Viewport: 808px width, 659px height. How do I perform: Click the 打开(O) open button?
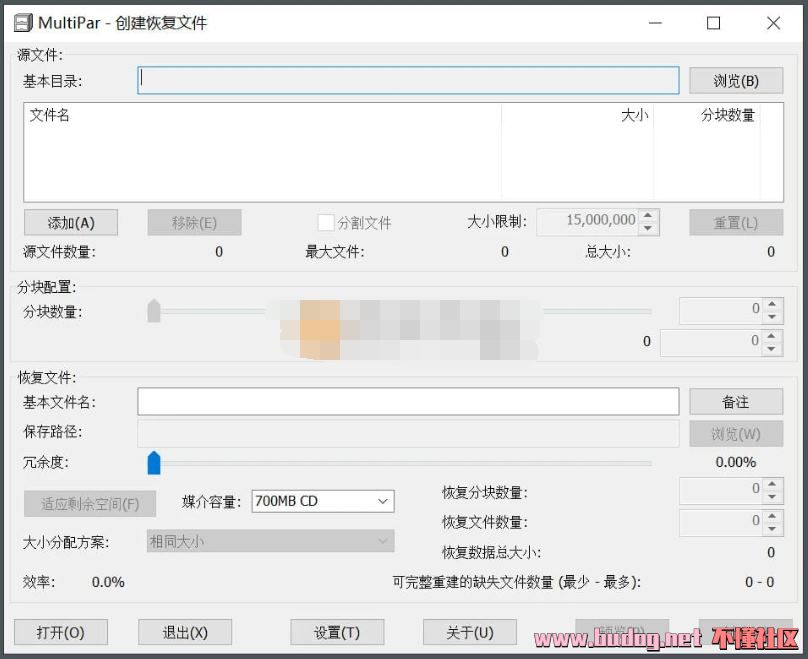(x=60, y=632)
